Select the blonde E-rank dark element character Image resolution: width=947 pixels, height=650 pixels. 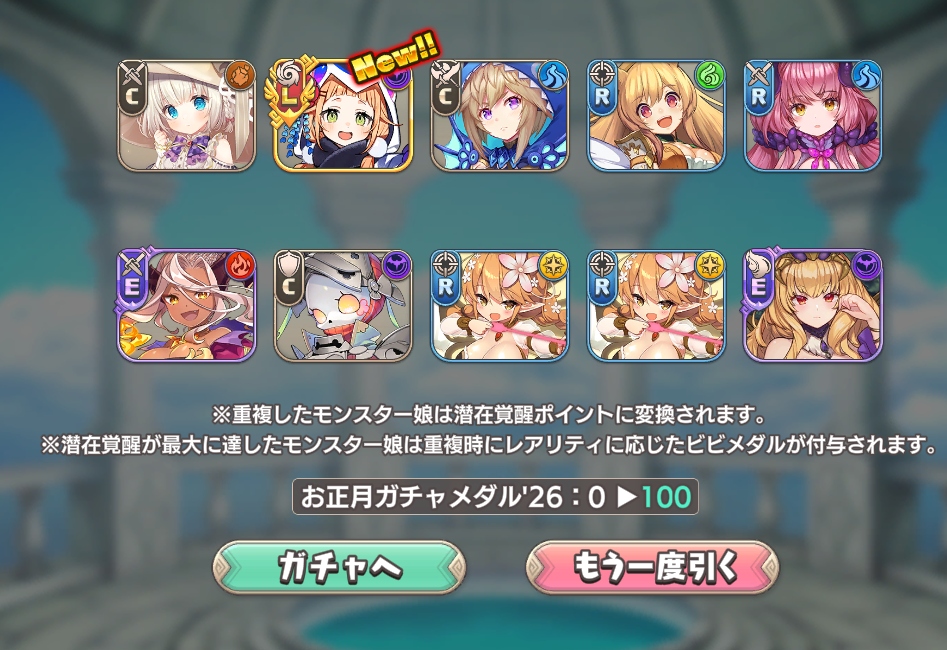tap(813, 306)
